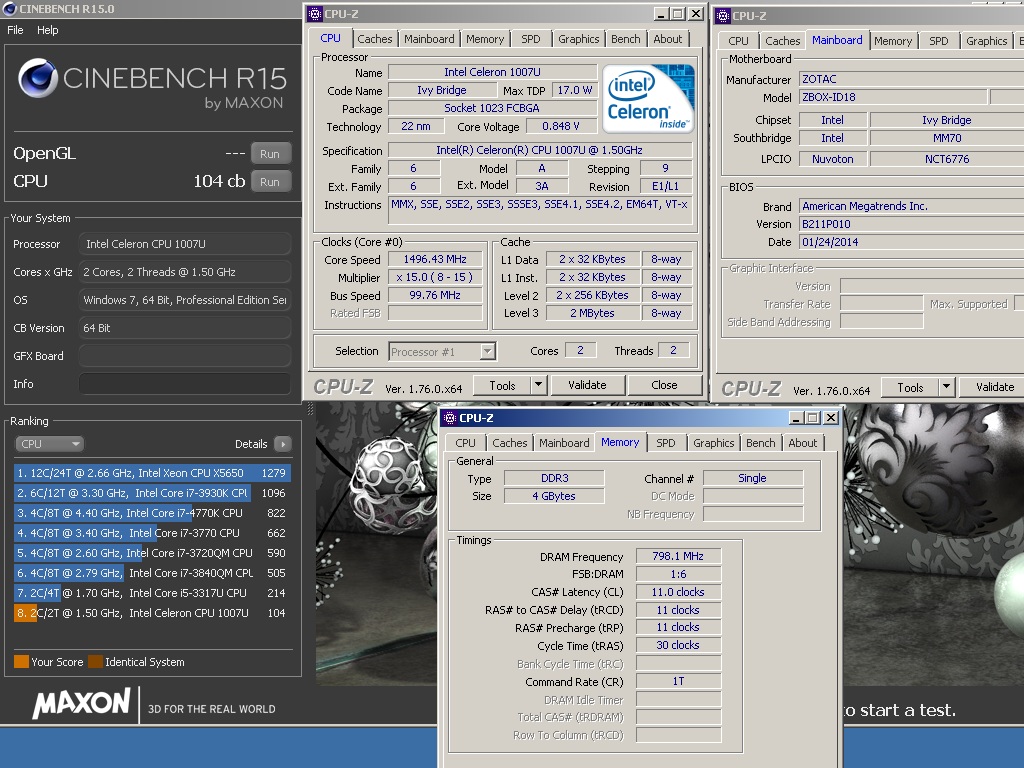Select Graphics tab in CPU-Z Memory window
The height and width of the screenshot is (768, 1024).
pyautogui.click(x=714, y=443)
